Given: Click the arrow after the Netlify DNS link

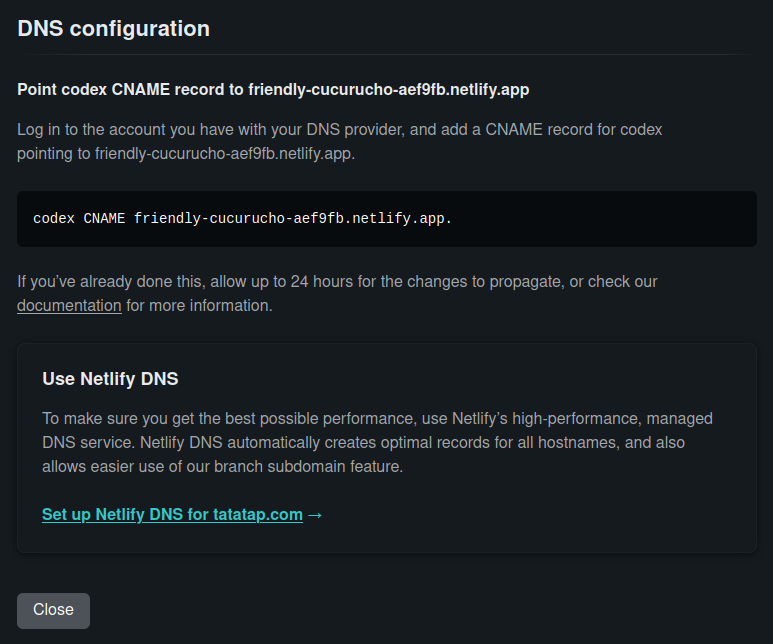Looking at the screenshot, I should tap(315, 515).
